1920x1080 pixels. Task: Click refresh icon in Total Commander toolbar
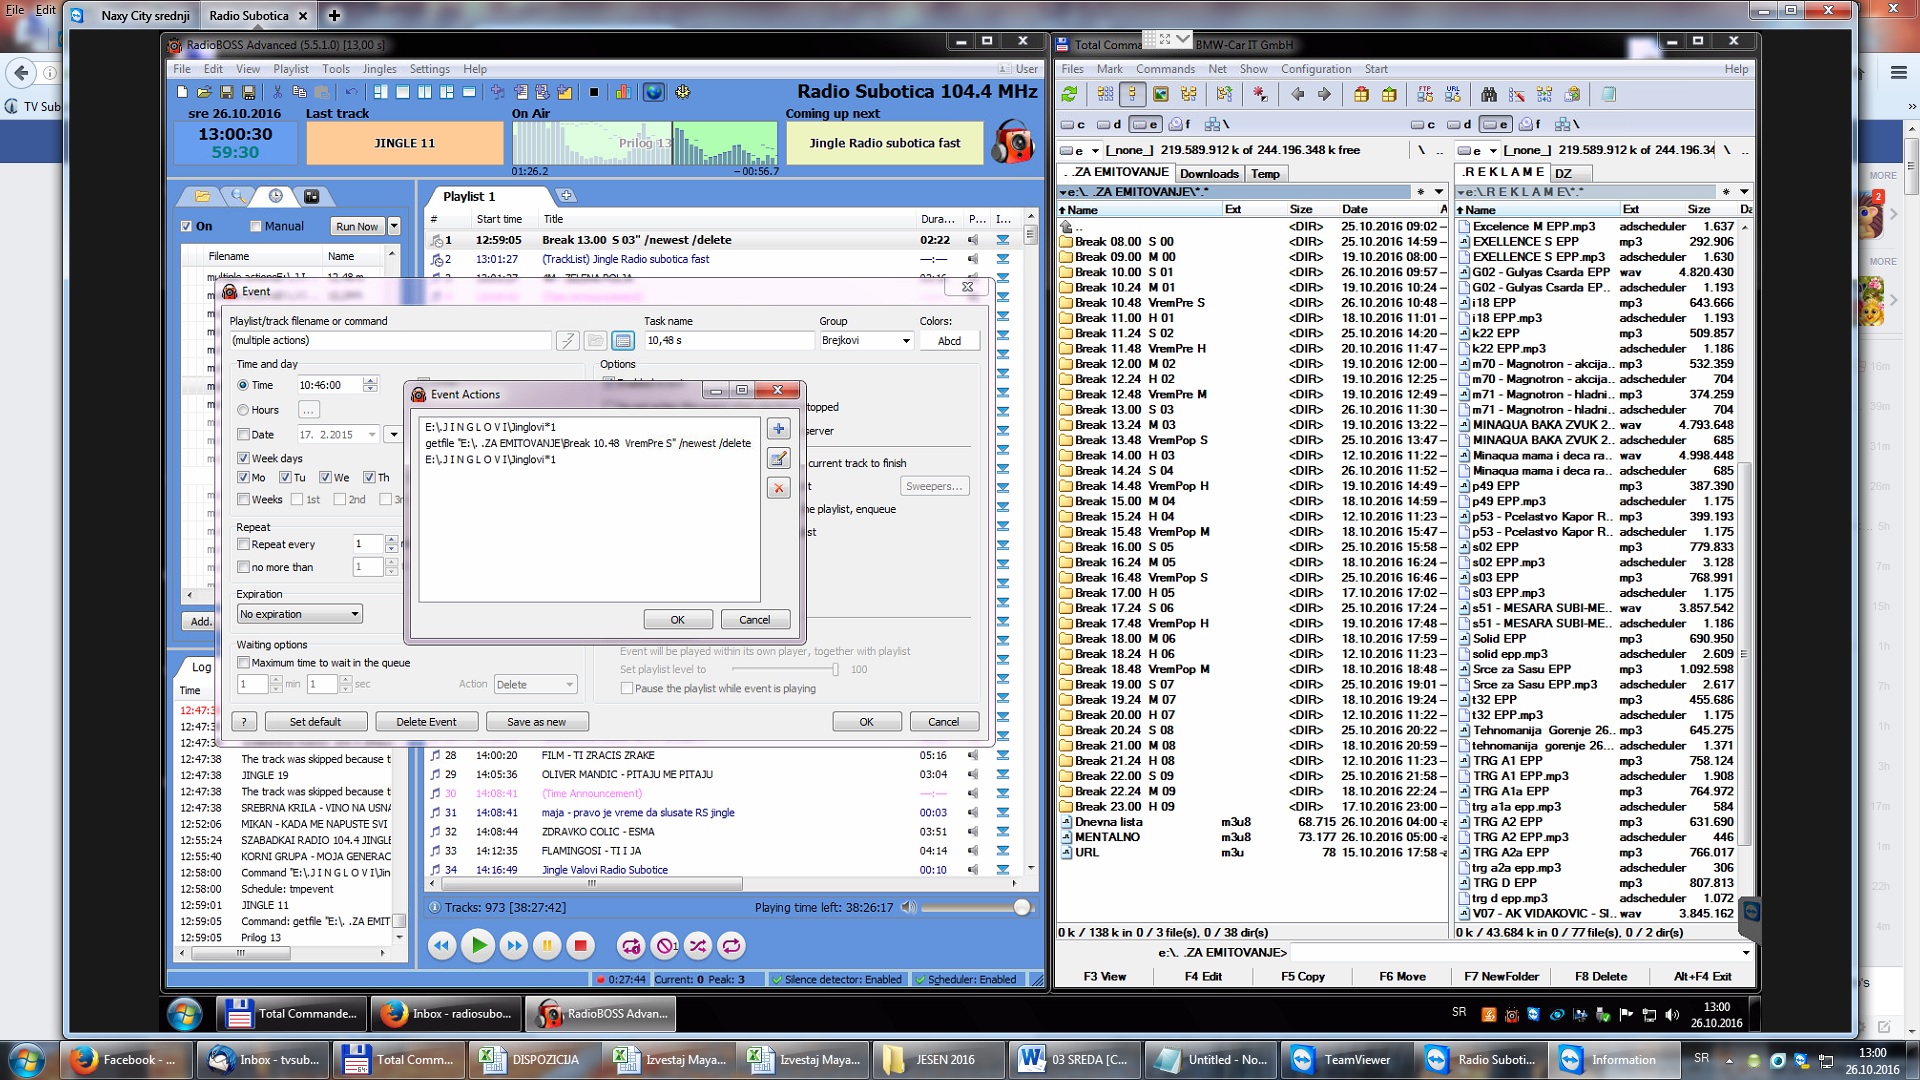click(x=1070, y=94)
